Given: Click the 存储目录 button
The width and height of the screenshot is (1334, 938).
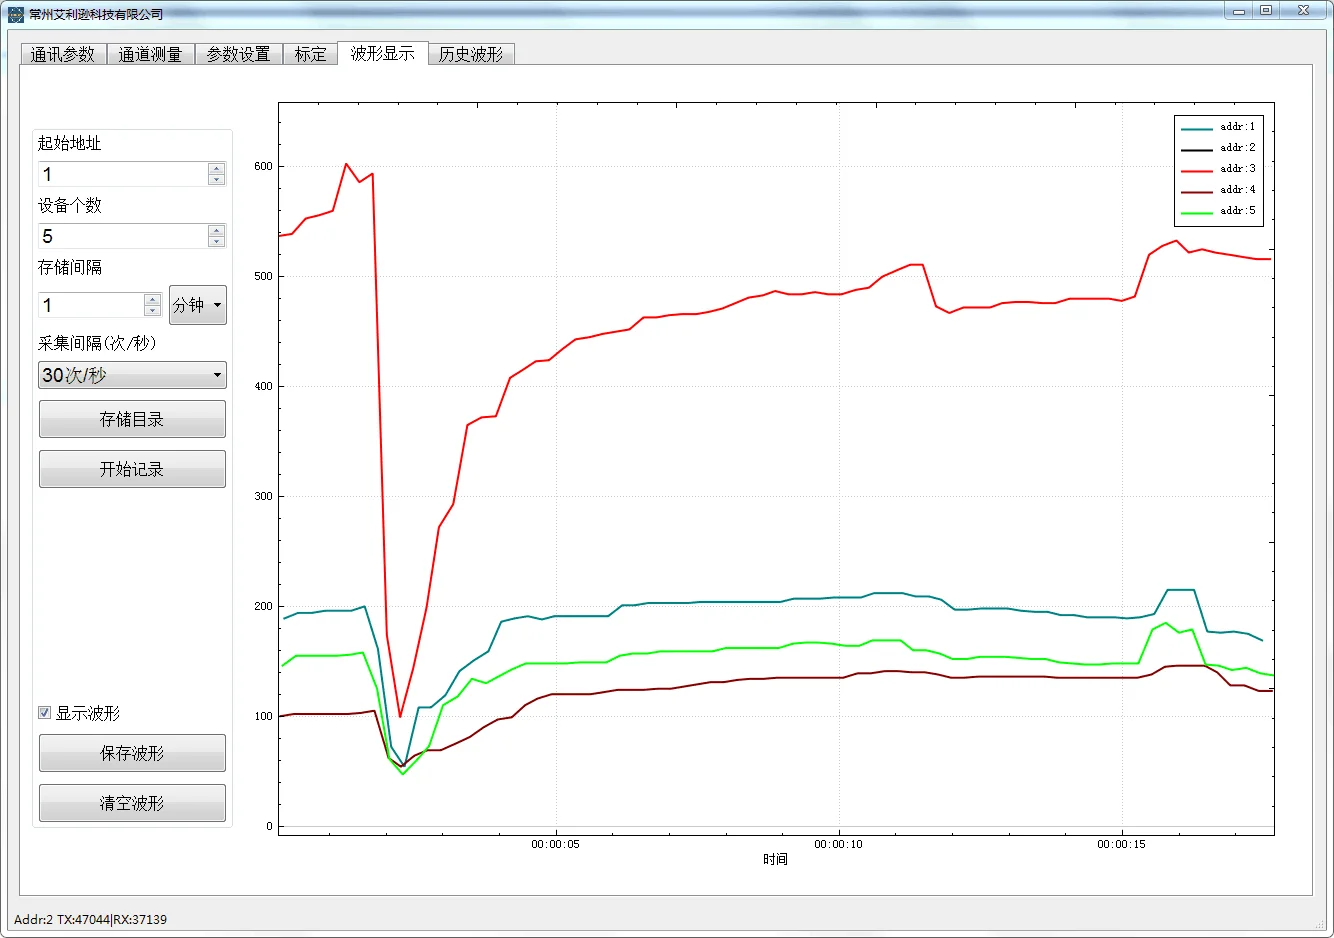Looking at the screenshot, I should pyautogui.click(x=132, y=419).
